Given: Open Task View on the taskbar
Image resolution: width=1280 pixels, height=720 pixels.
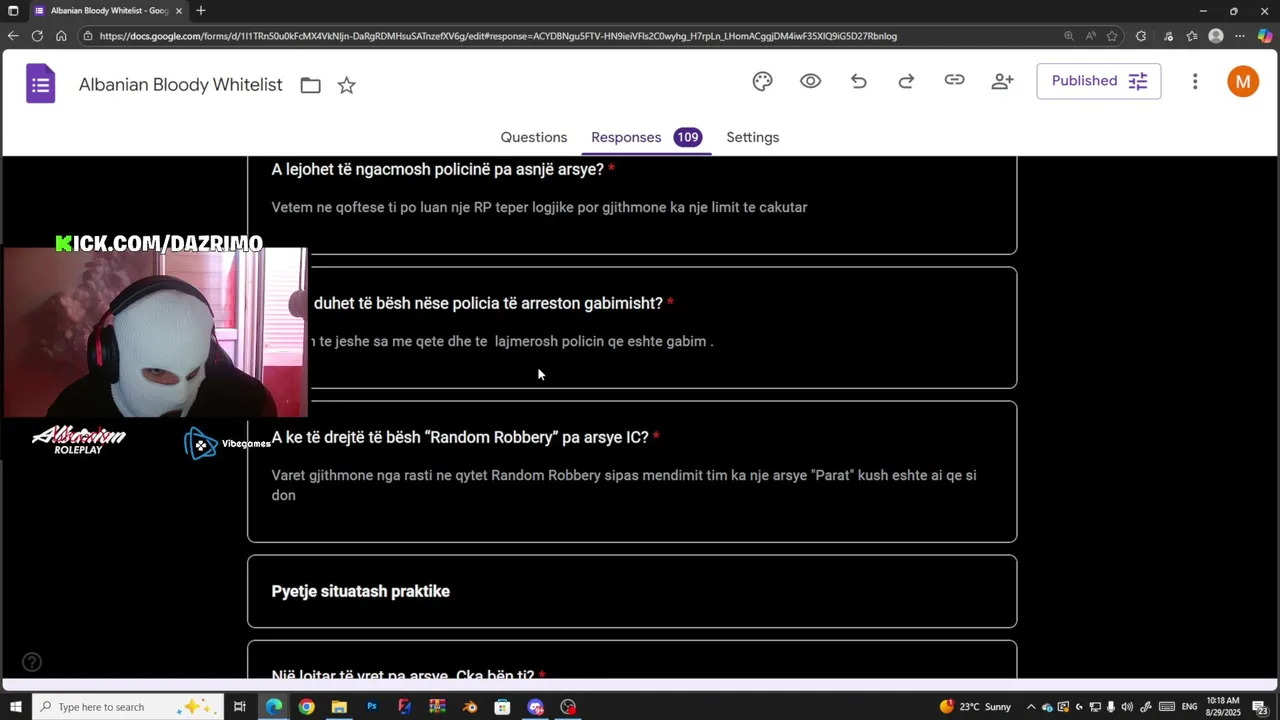Looking at the screenshot, I should pos(240,707).
